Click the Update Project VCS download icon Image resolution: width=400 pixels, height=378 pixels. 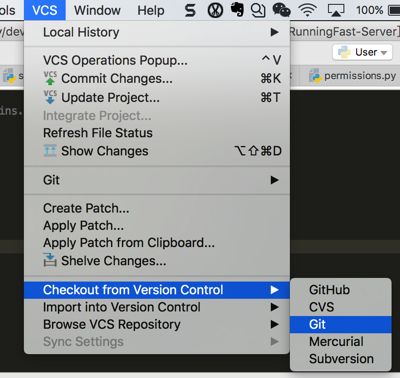click(50, 97)
